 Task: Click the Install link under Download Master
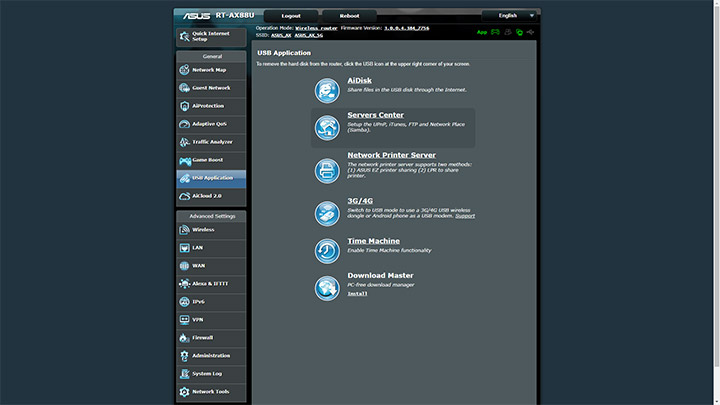tap(357, 293)
